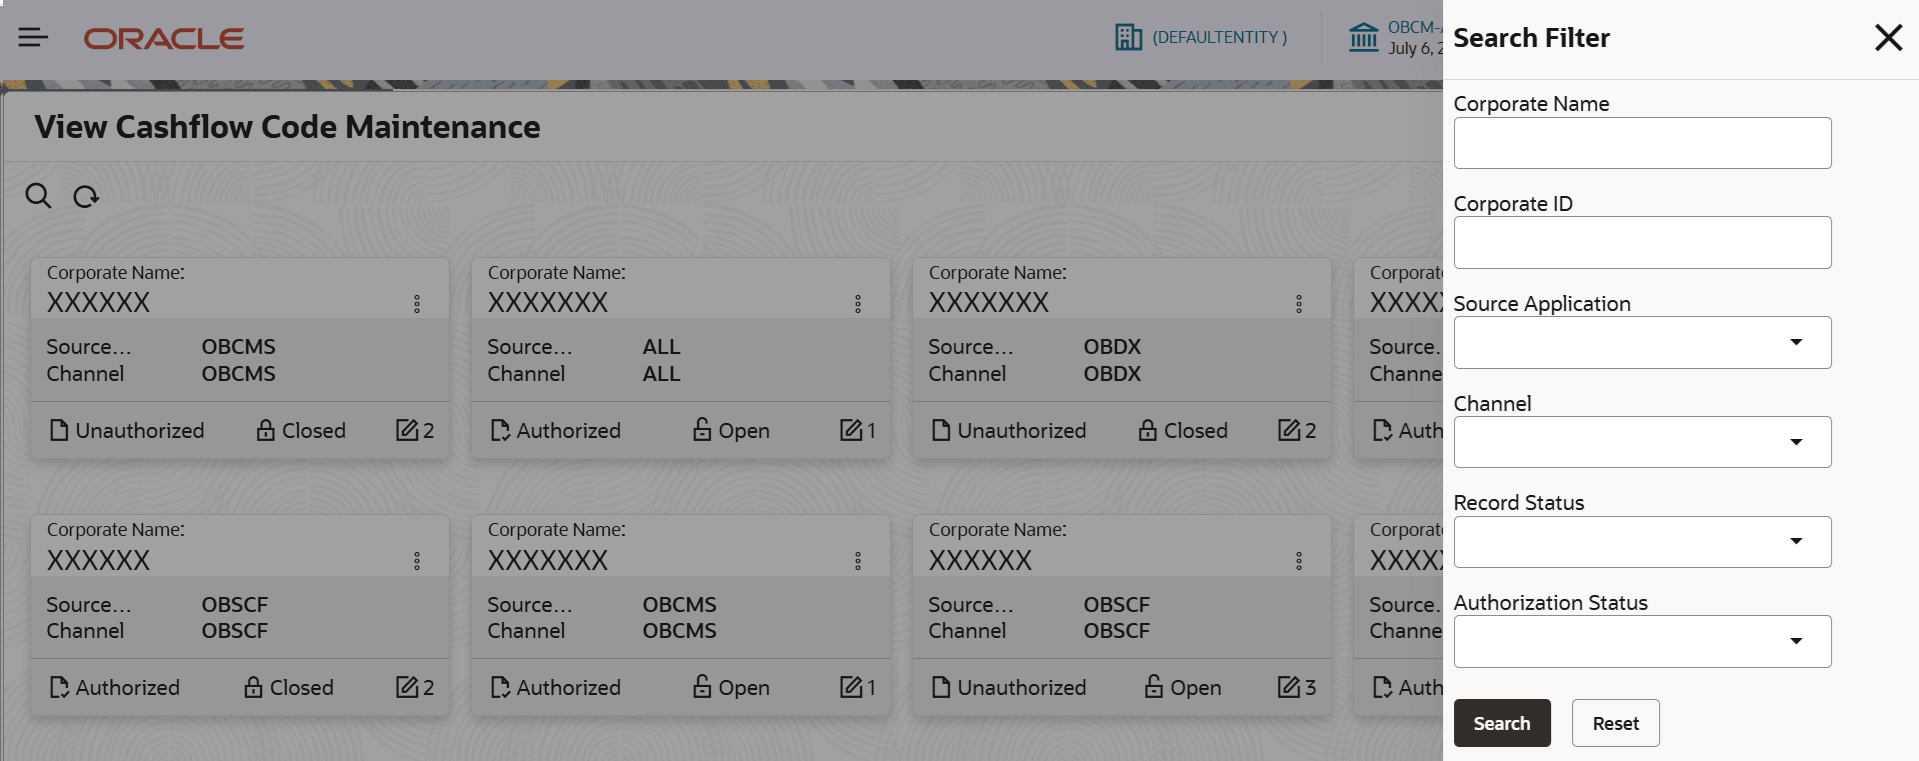The image size is (1919, 761).
Task: Focus the Corporate Name input field
Action: click(1642, 143)
